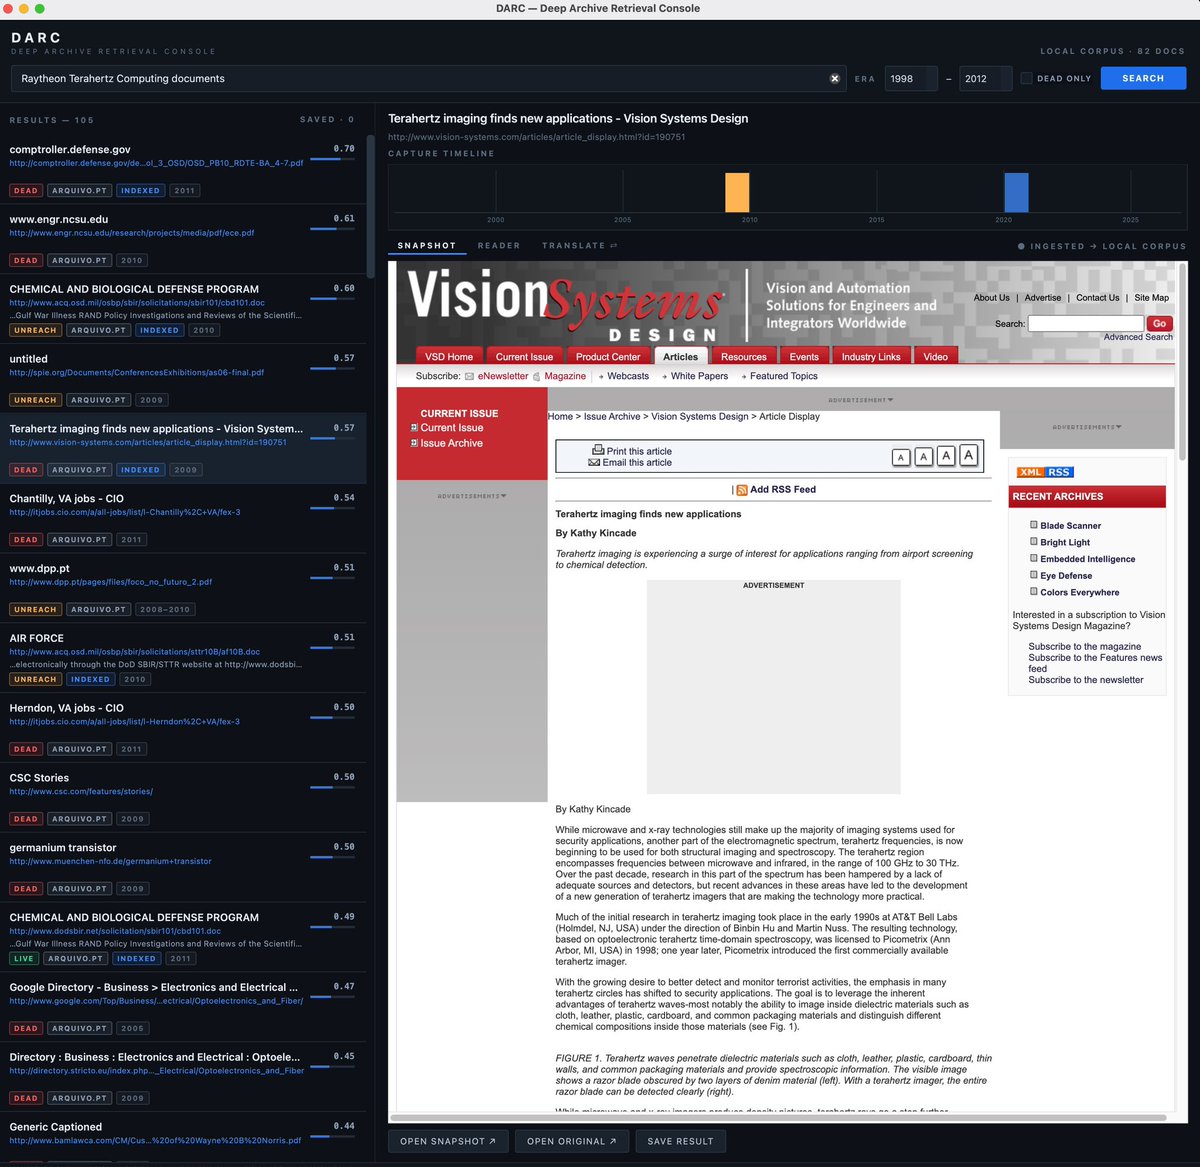Viewport: 1200px width, 1167px height.
Task: Click Issue Archive in the breadcrumb
Action: click(612, 416)
